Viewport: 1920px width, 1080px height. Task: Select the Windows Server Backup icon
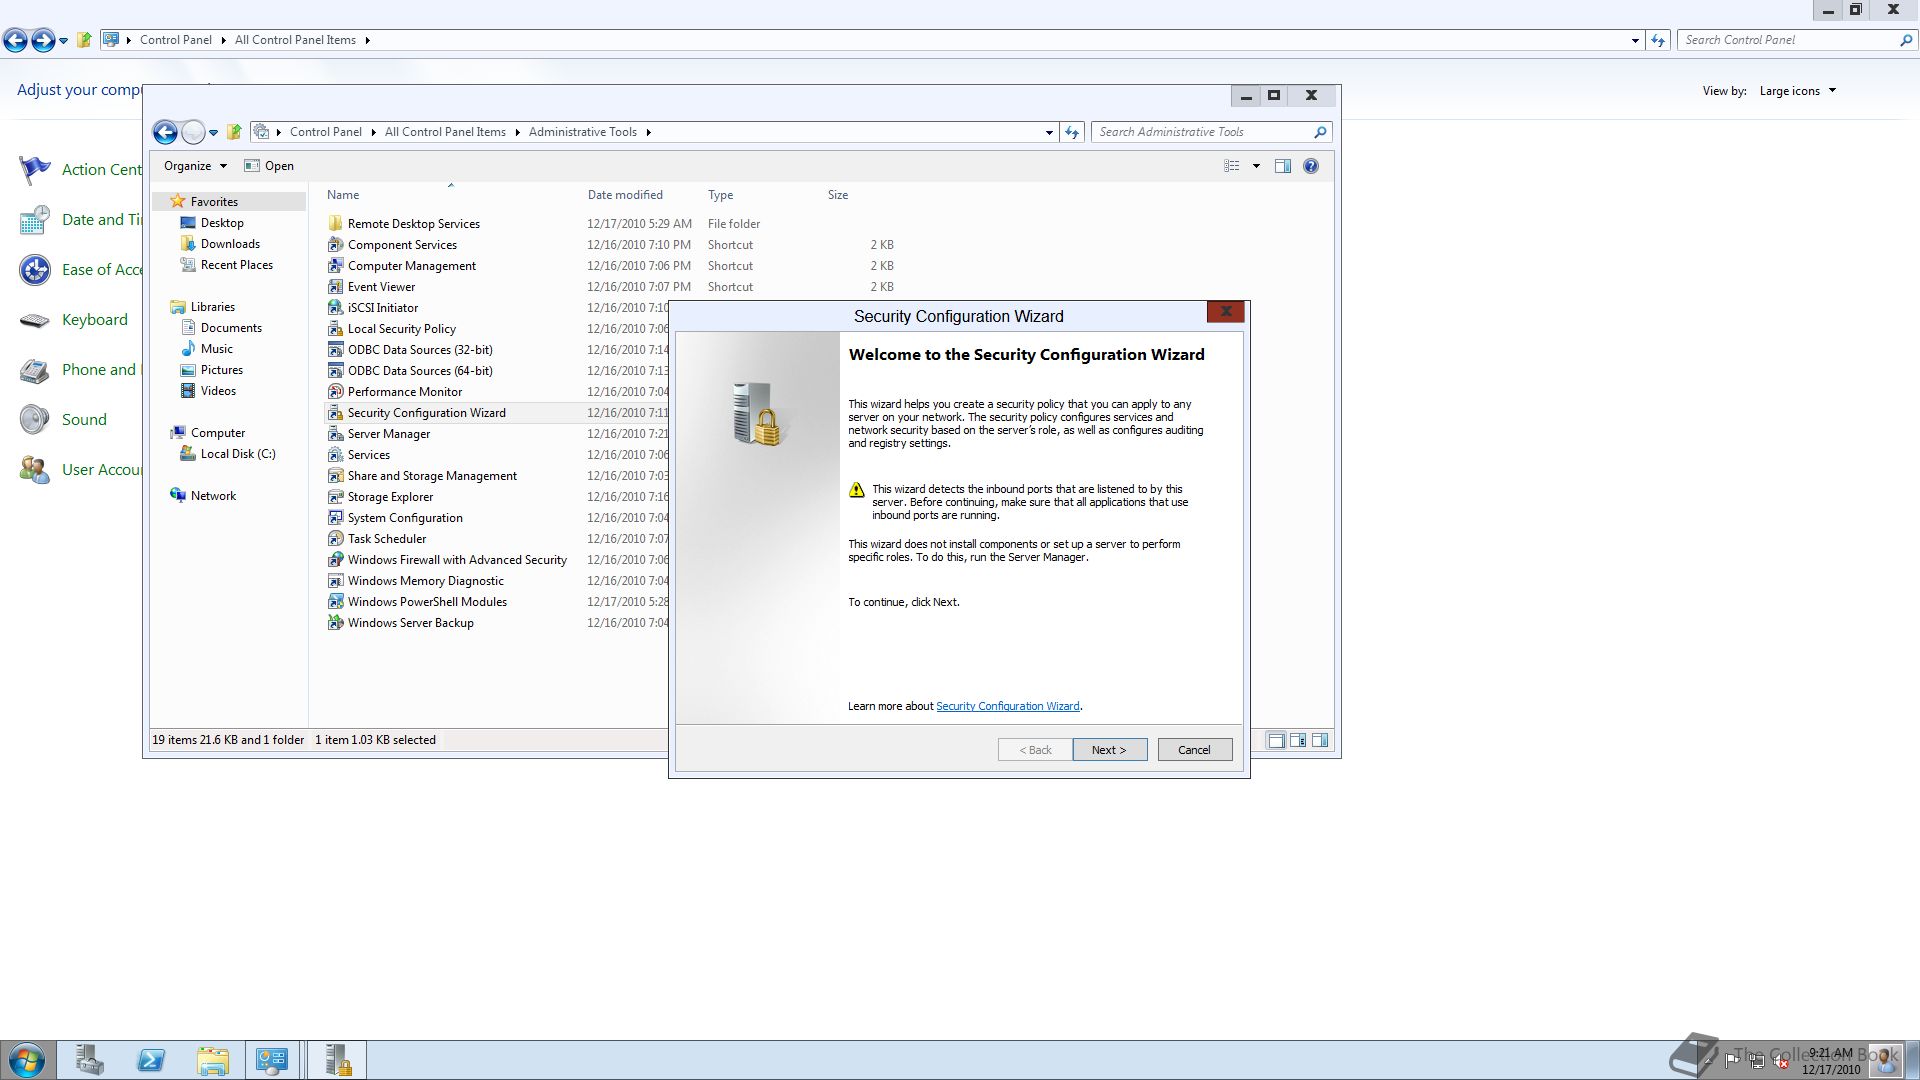pos(336,622)
